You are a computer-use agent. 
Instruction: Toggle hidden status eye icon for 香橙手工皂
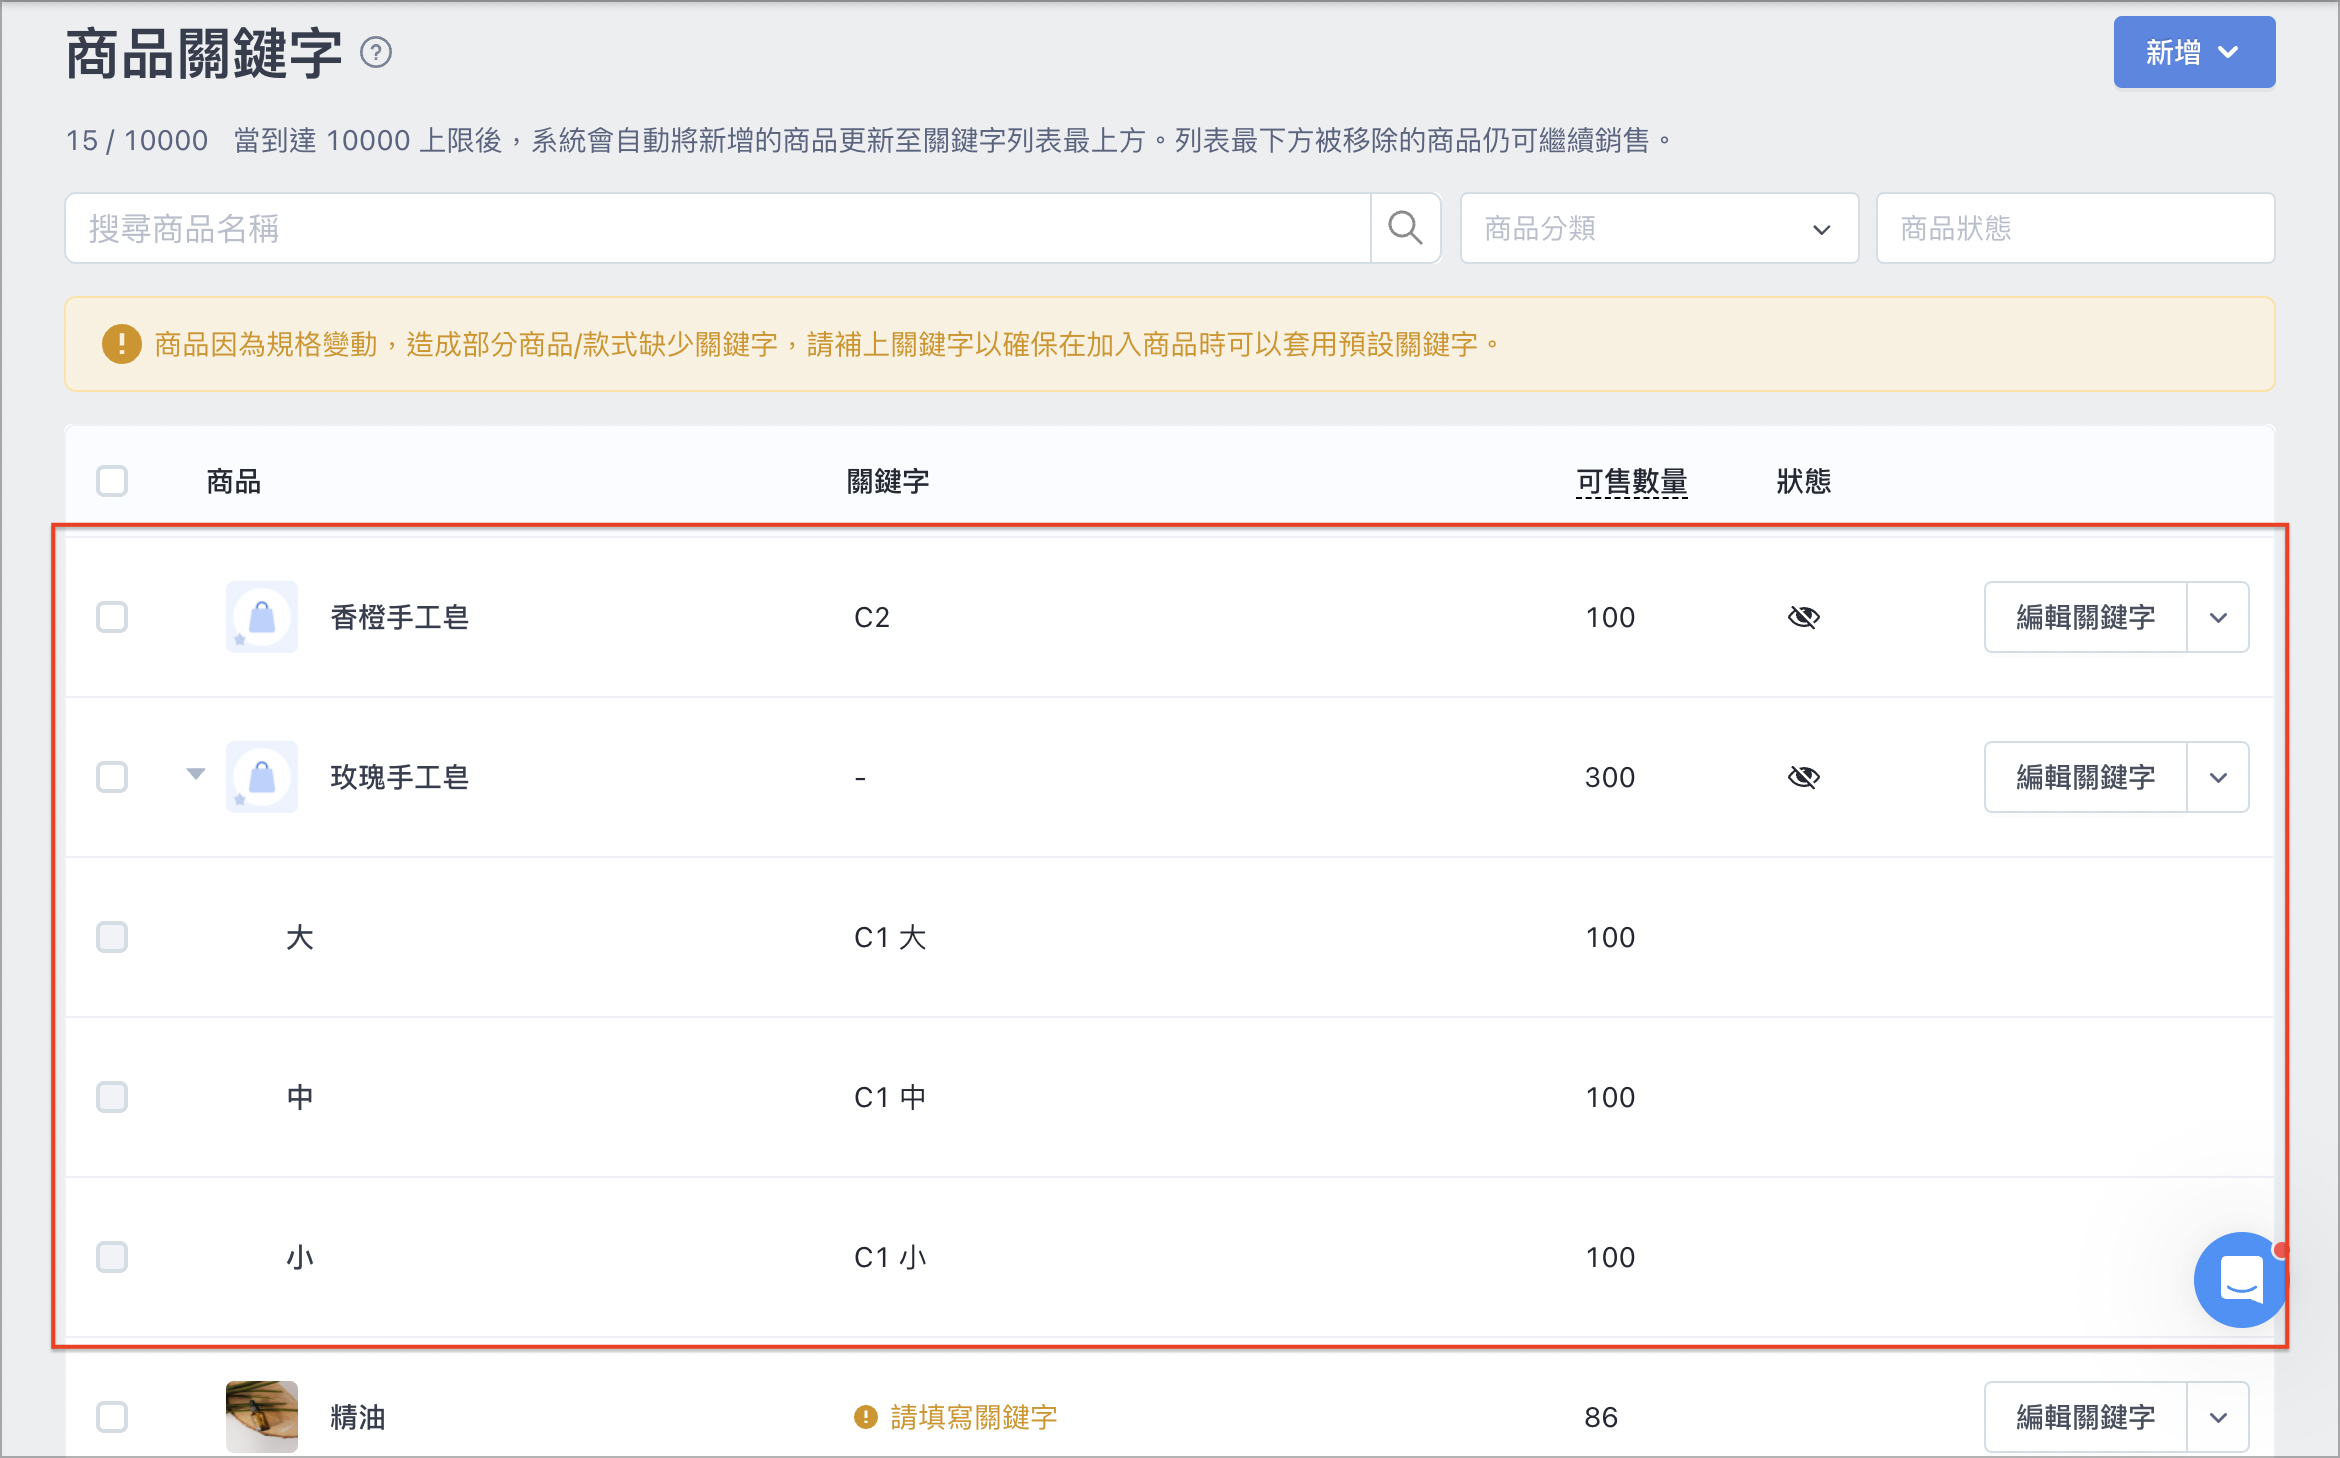click(x=1804, y=617)
